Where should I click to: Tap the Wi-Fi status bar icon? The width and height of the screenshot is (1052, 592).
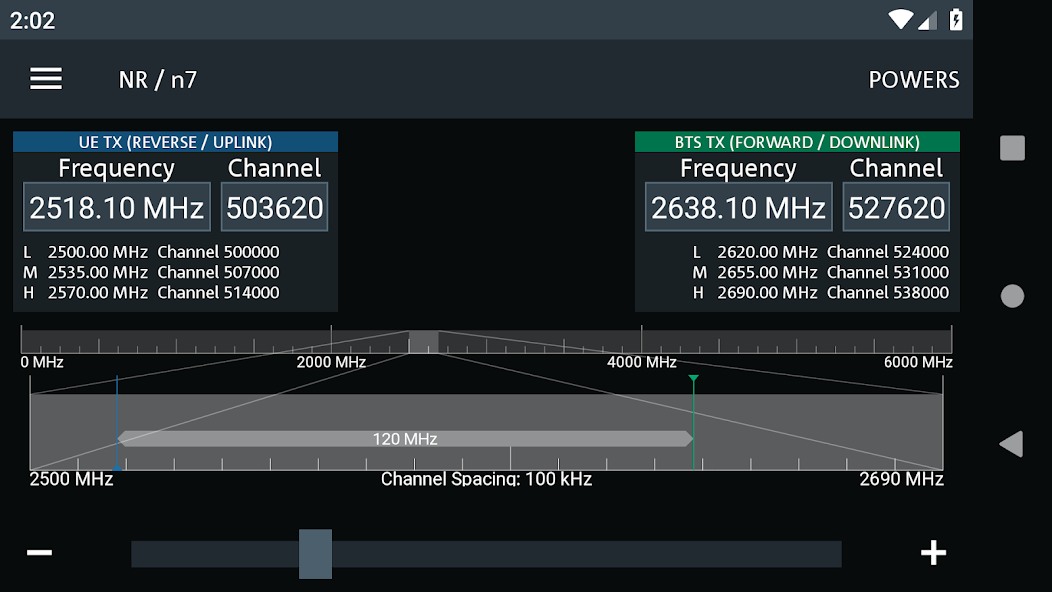pos(899,18)
